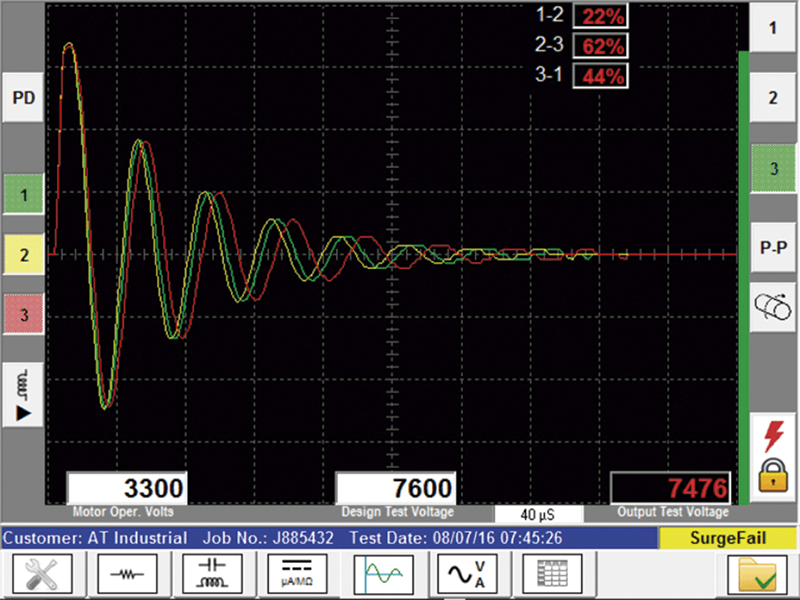Click the P-P button

click(772, 244)
